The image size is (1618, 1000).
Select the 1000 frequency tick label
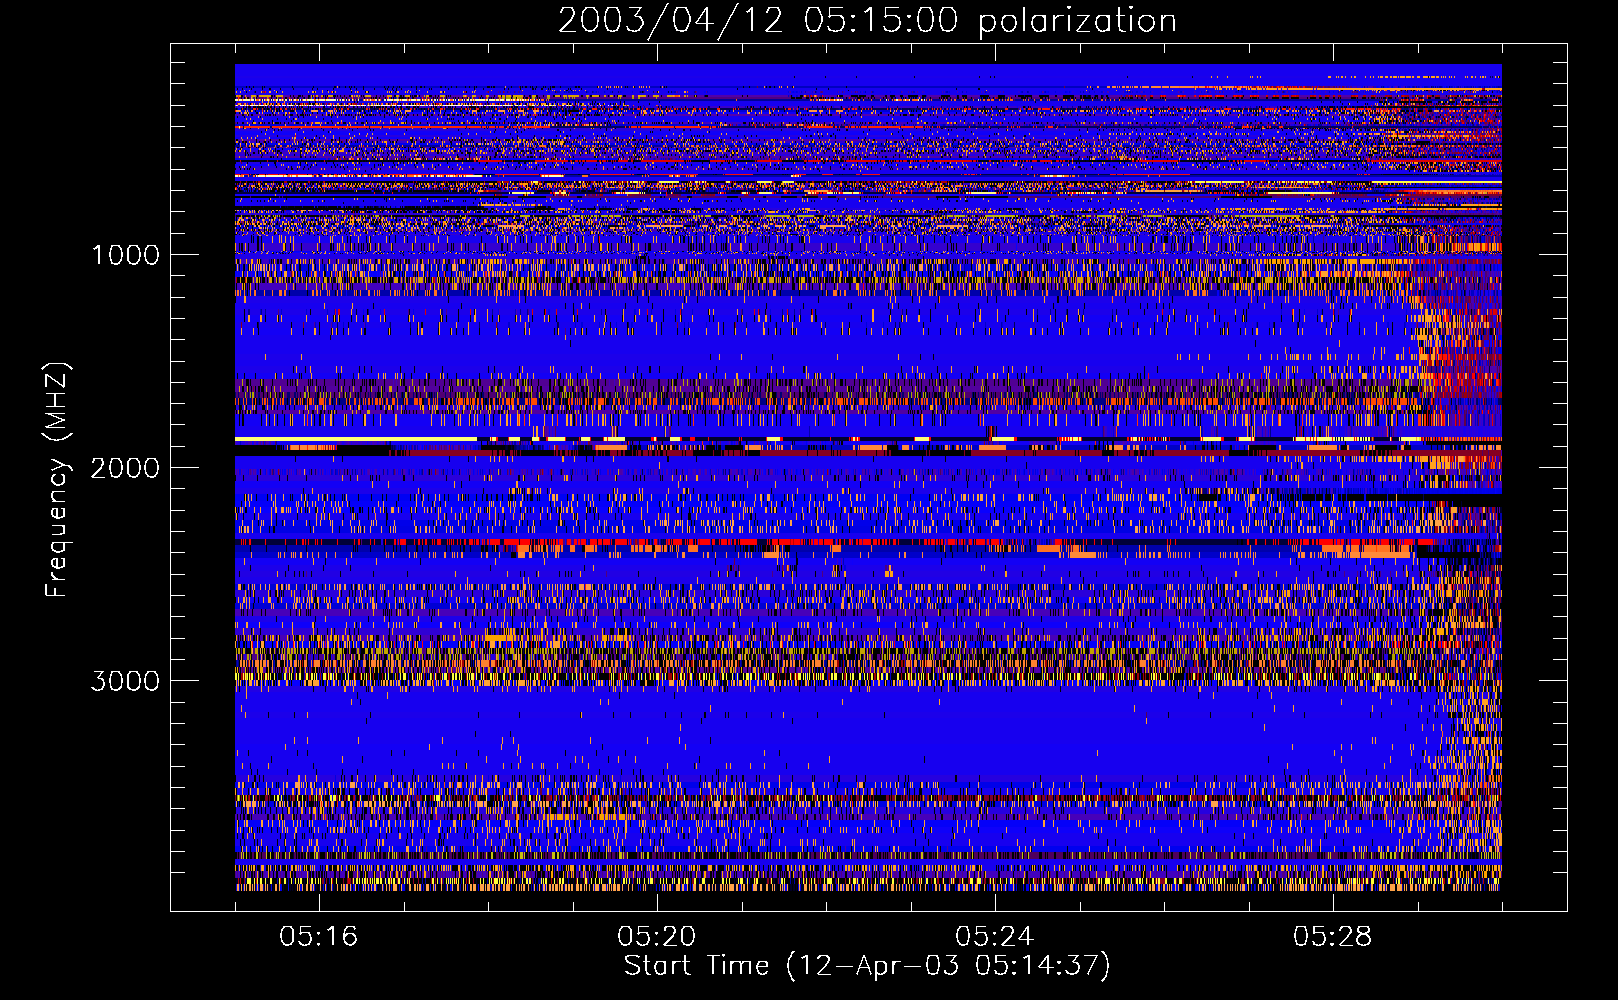(x=126, y=255)
